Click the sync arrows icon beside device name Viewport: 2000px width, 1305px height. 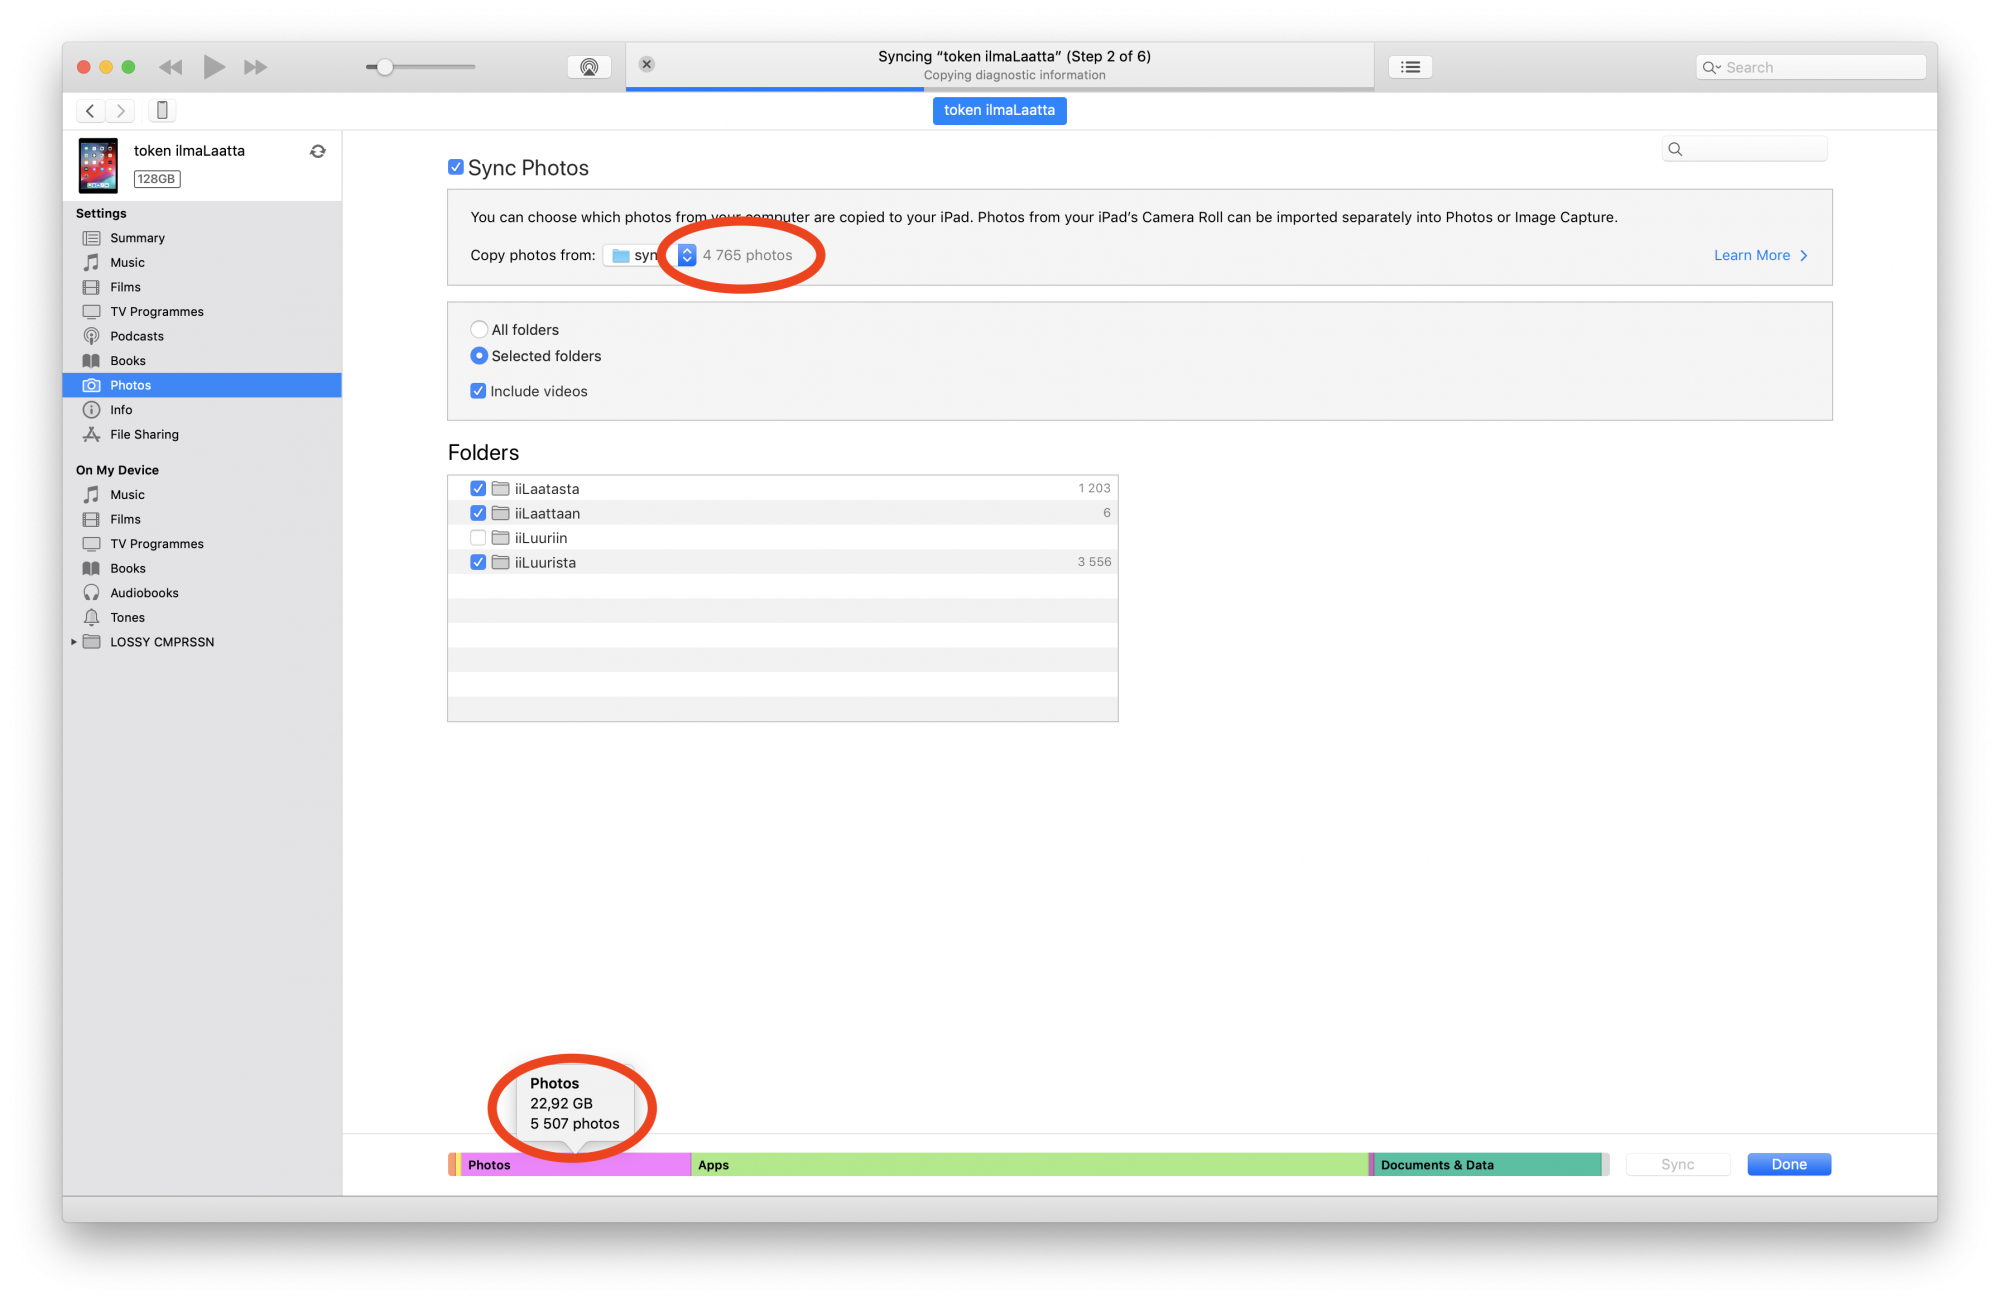(318, 151)
